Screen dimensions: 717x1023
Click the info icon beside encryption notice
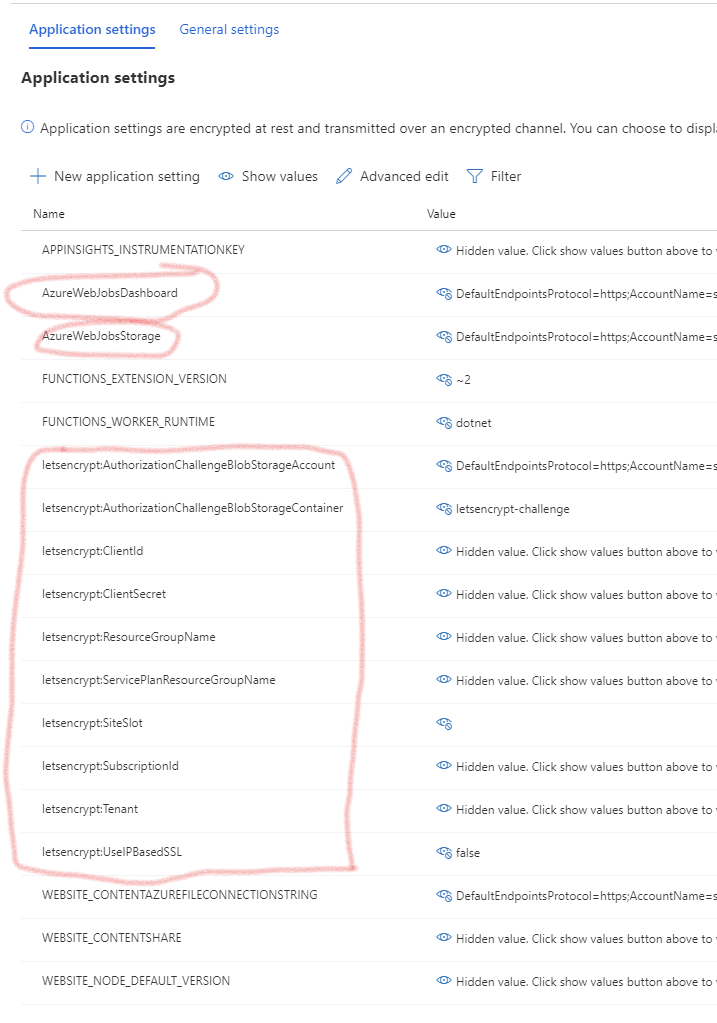pyautogui.click(x=28, y=128)
